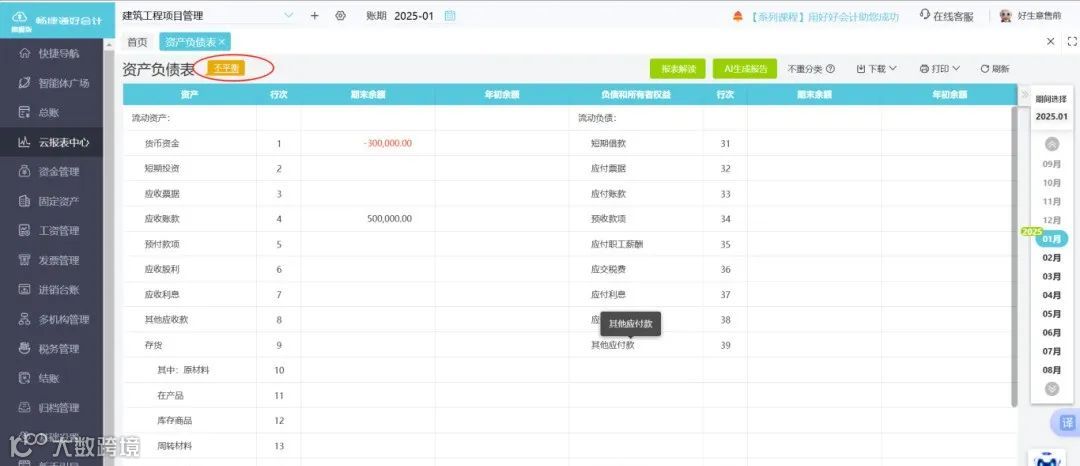Click the 短期借款 row label
Screen dimensions: 1080x466
pyautogui.click(x=608, y=143)
